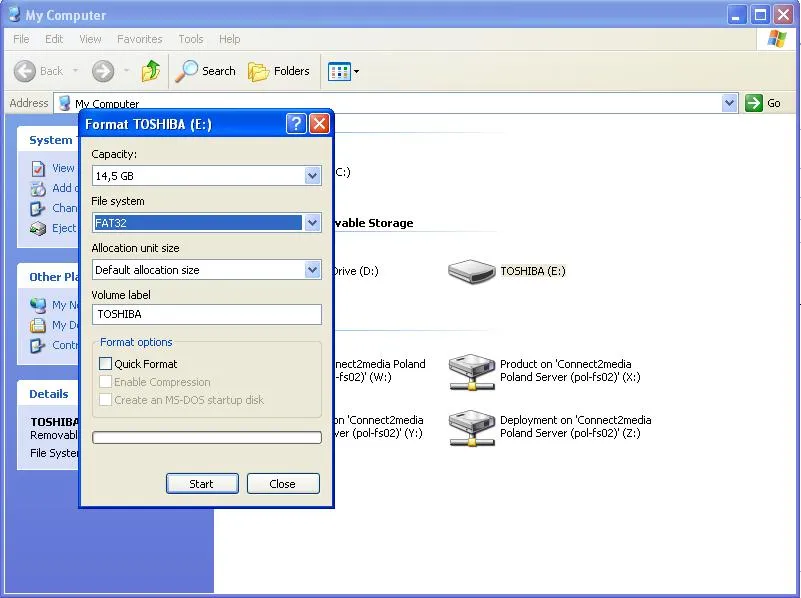Open the Views icon menu
This screenshot has width=801, height=598.
coord(339,71)
